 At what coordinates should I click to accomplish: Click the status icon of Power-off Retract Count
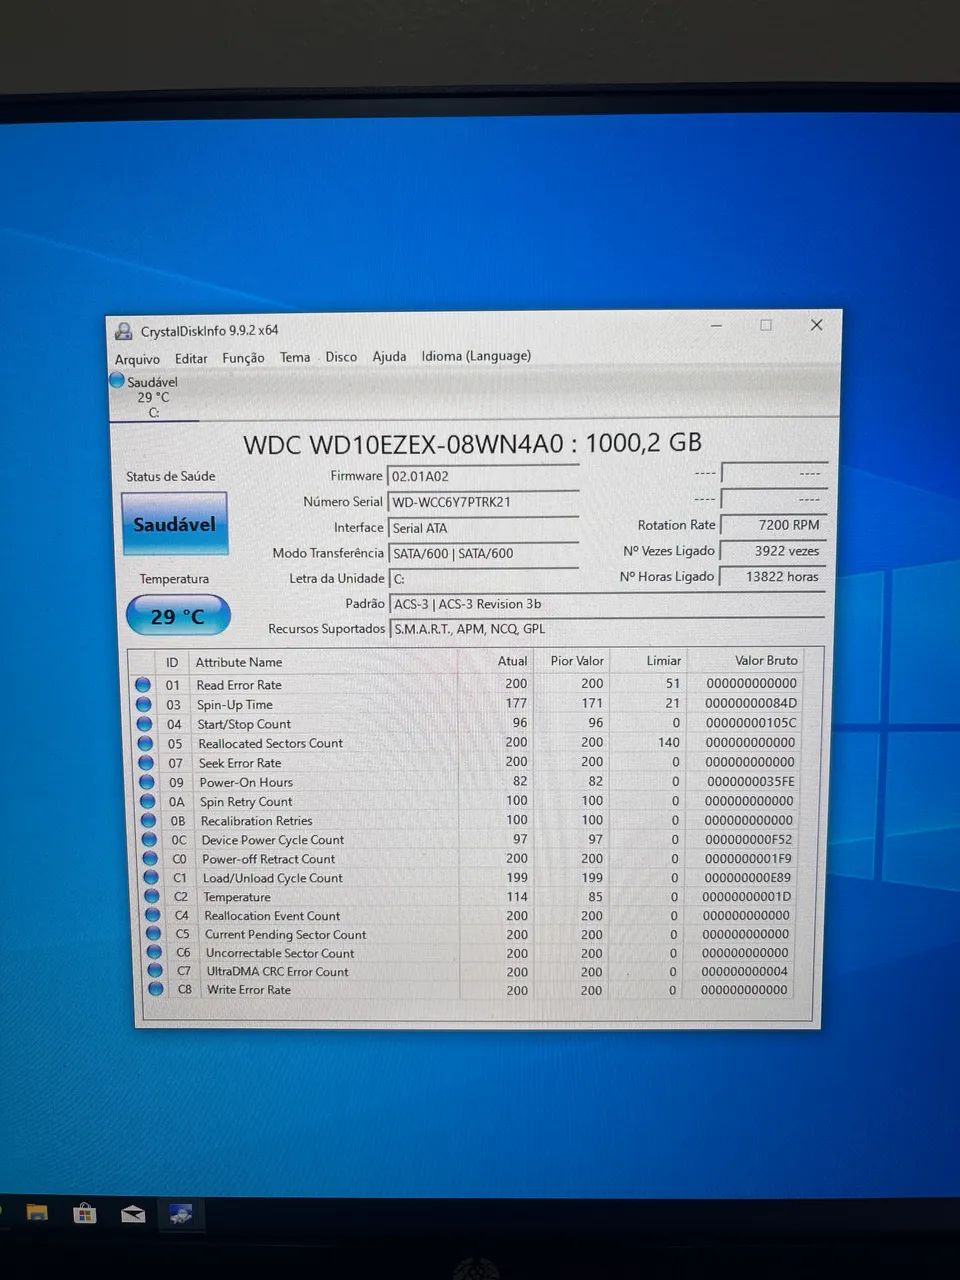(x=151, y=859)
